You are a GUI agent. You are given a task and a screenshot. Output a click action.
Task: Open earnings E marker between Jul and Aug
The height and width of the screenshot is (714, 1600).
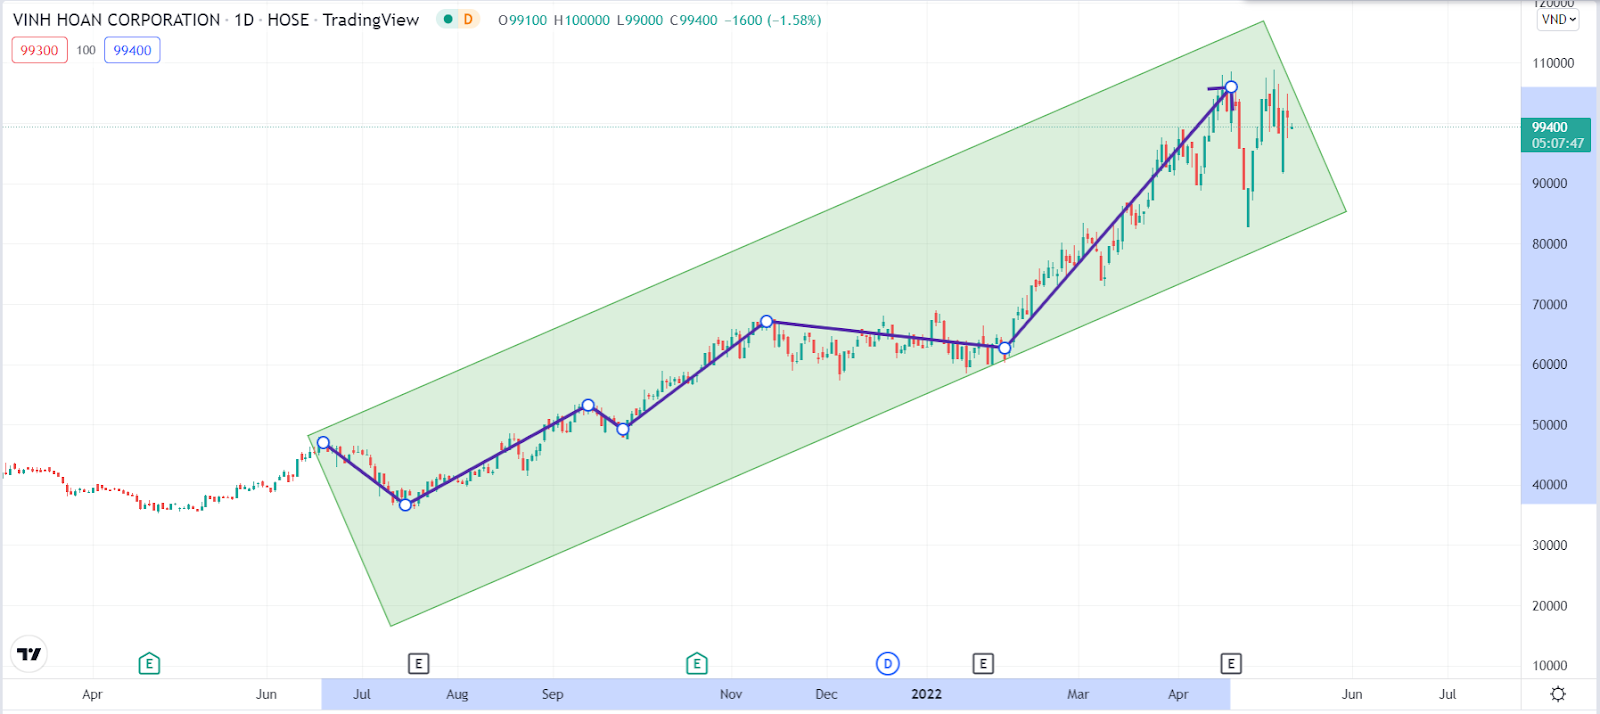tap(419, 663)
